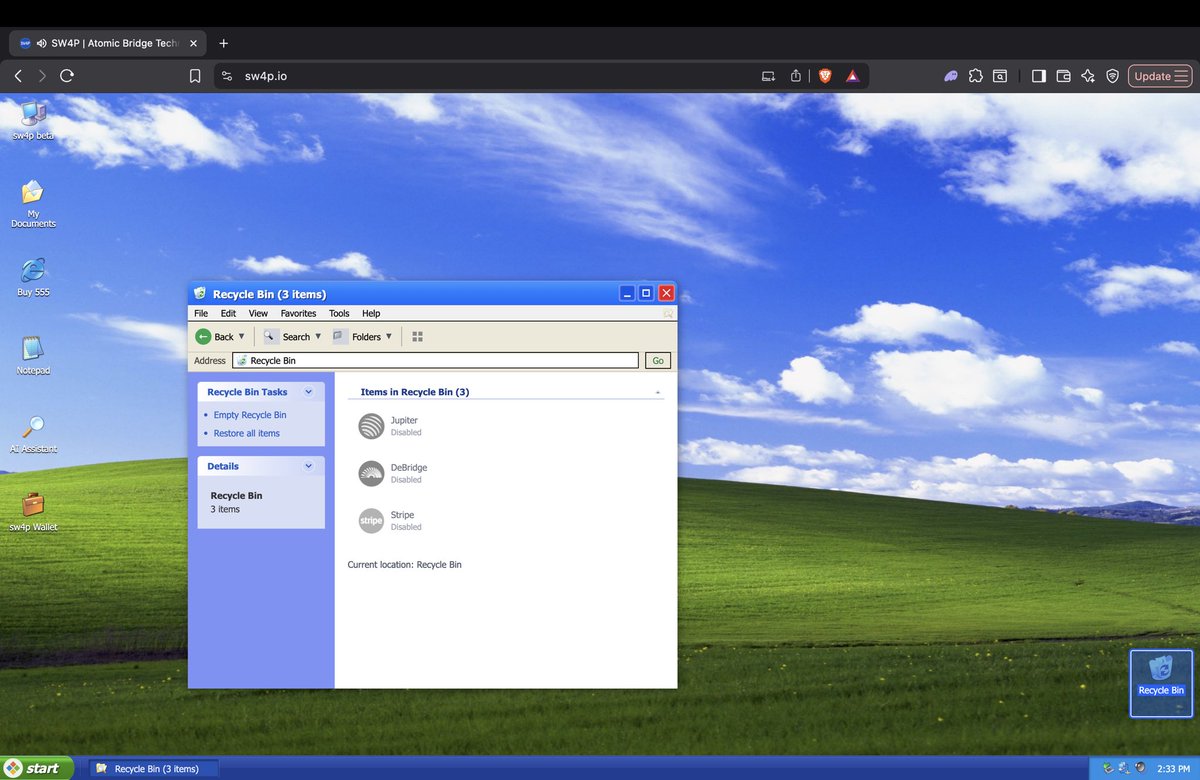This screenshot has width=1200, height=780.
Task: Select the Jupiter item in Recycle Bin
Action: [x=390, y=426]
